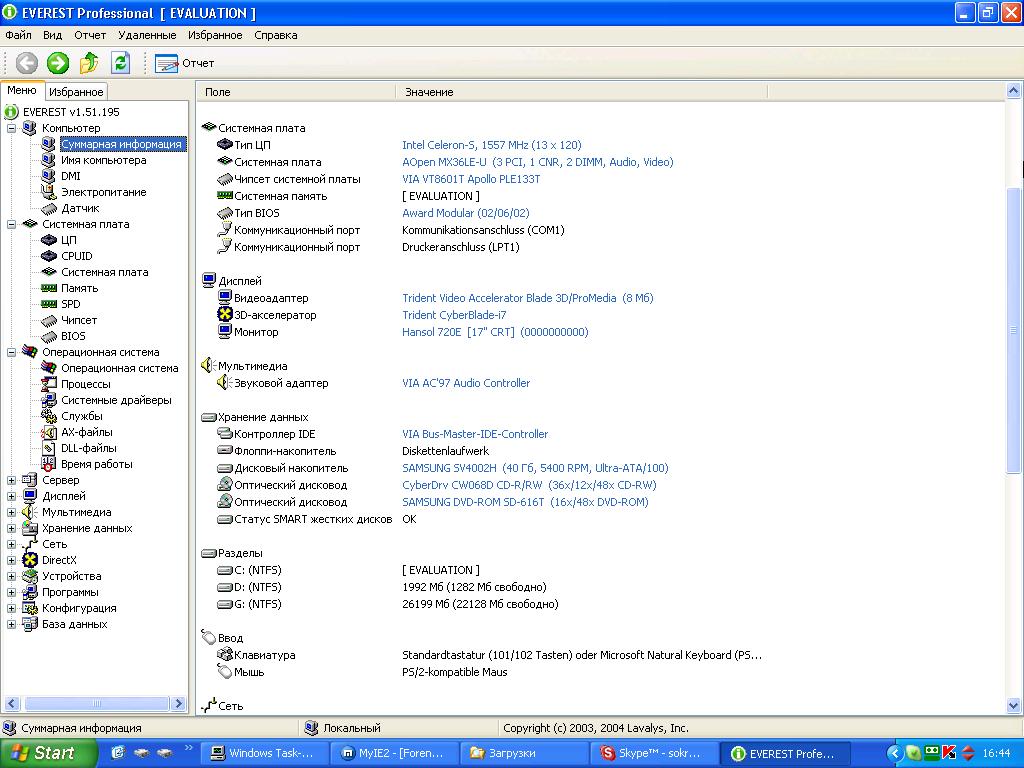1024x768 pixels.
Task: Expand the Сервер tree node
Action: [11, 480]
